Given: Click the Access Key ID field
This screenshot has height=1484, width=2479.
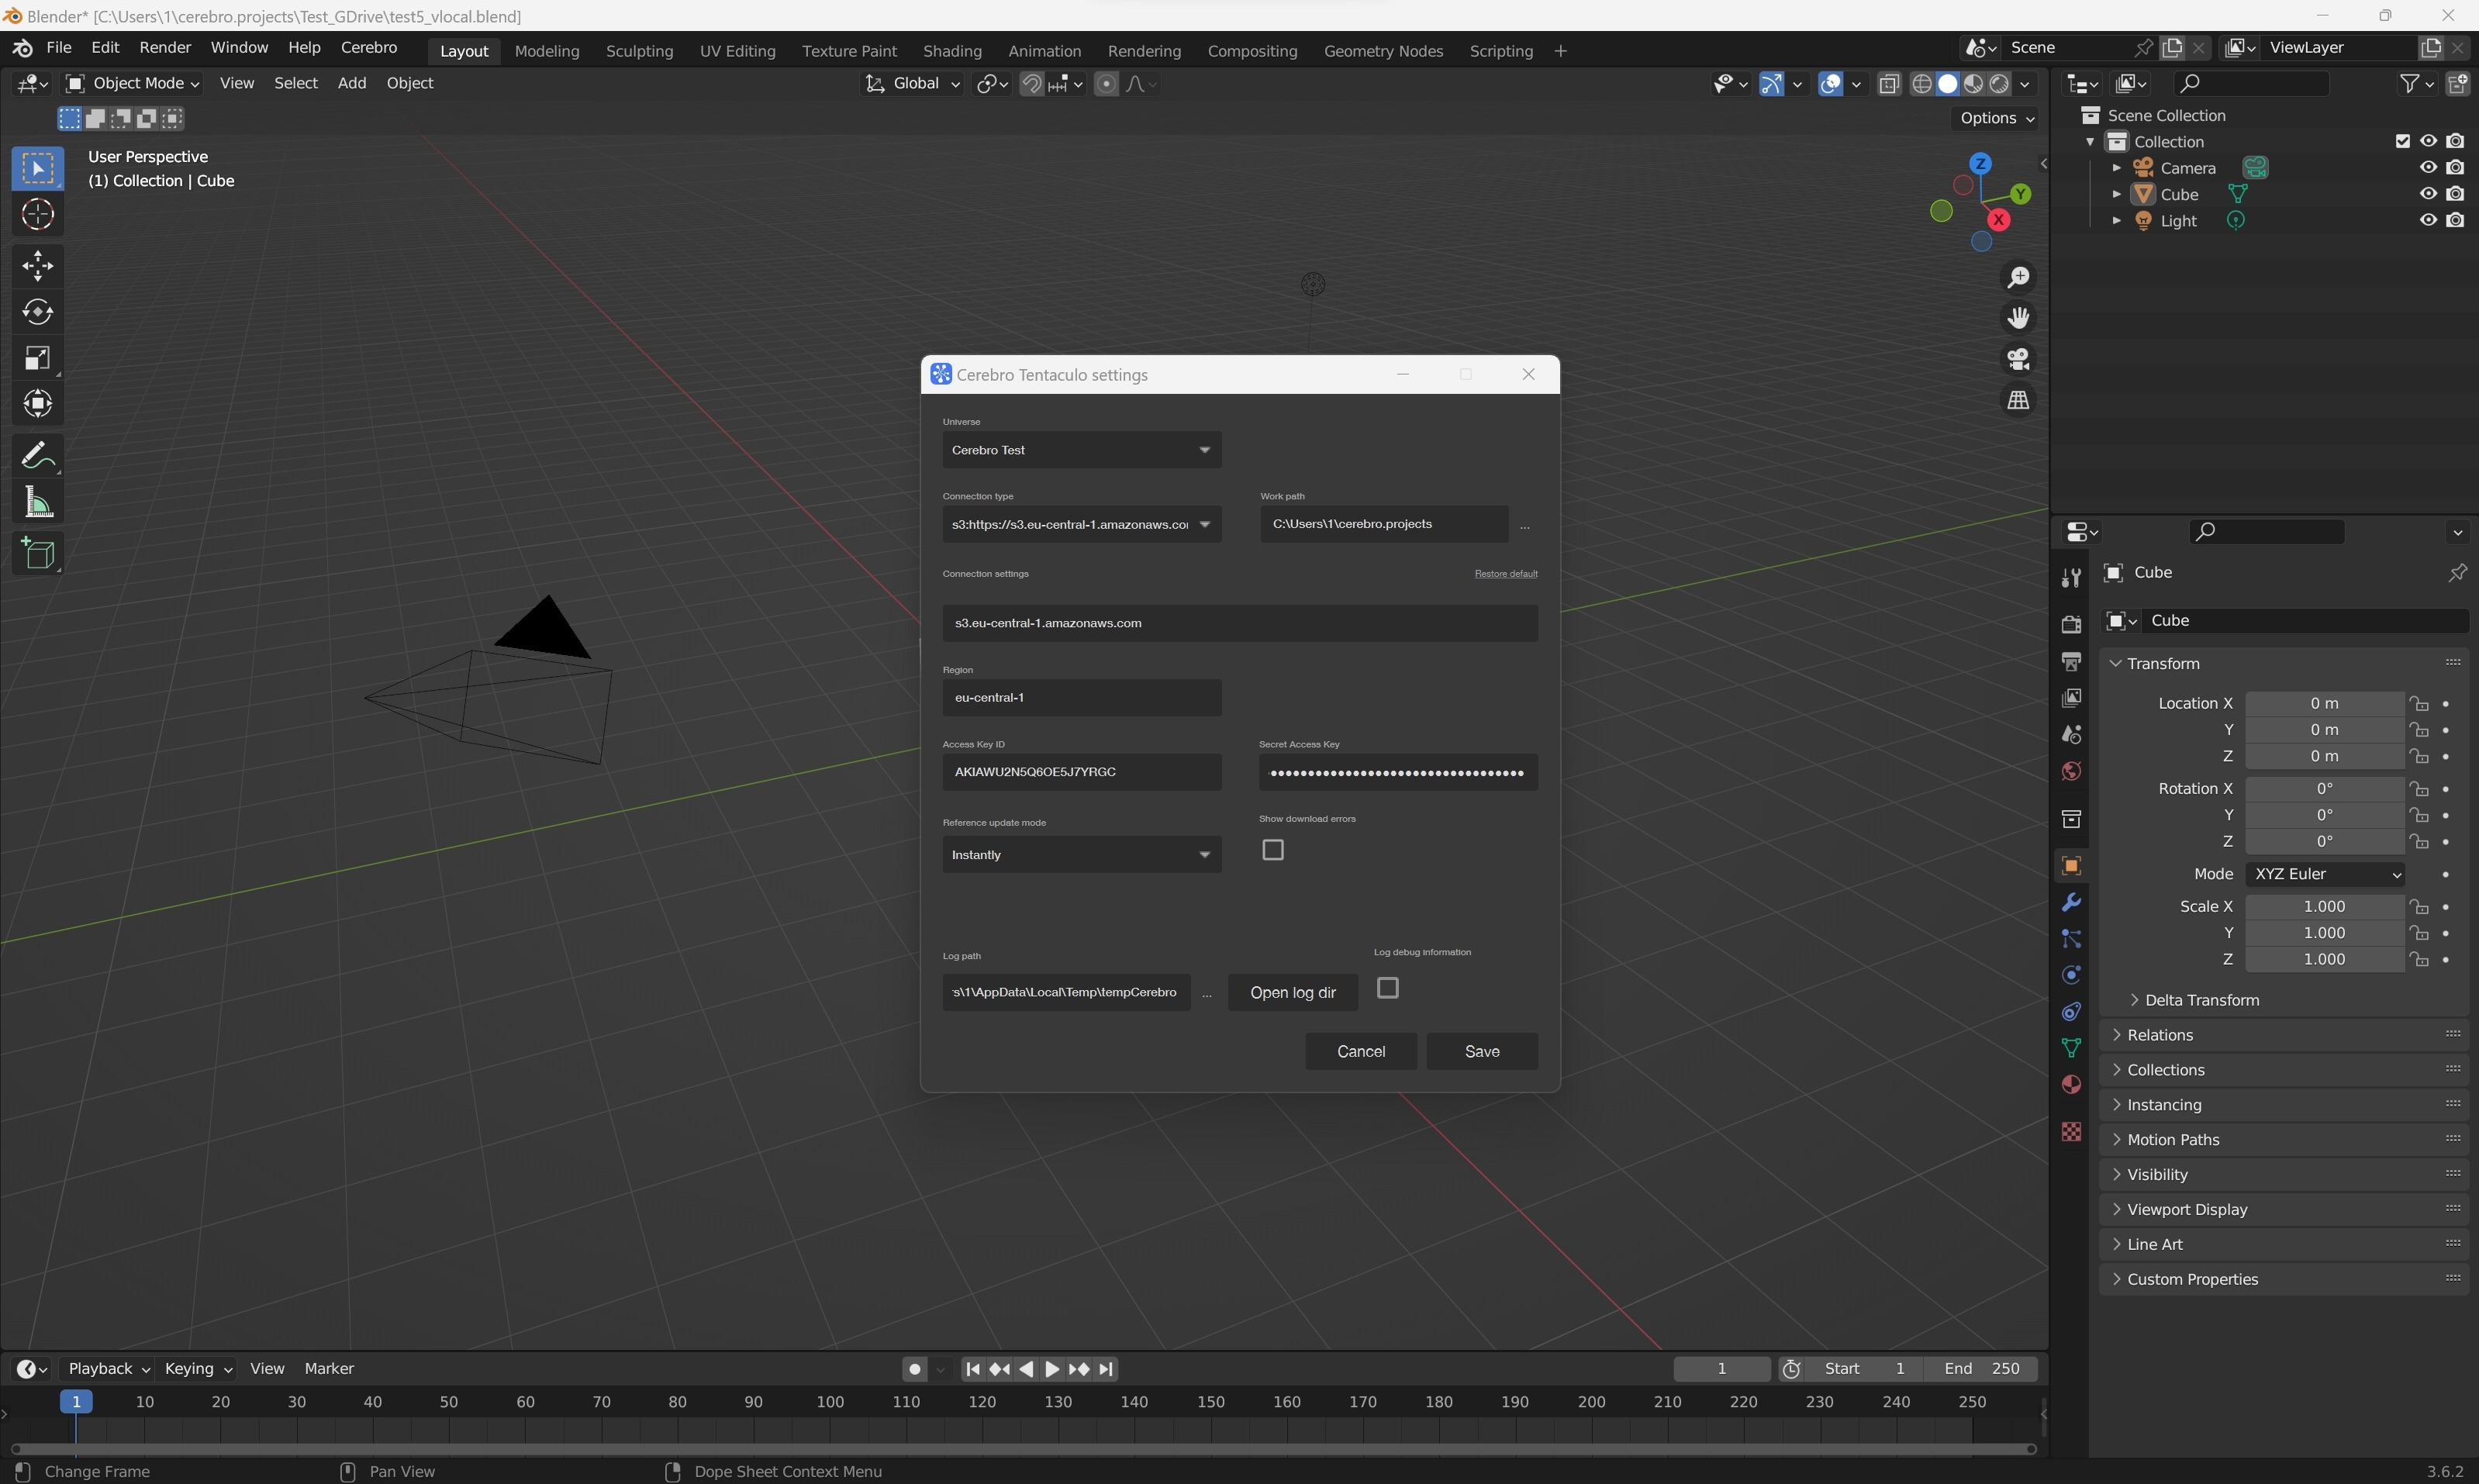Looking at the screenshot, I should [x=1081, y=772].
